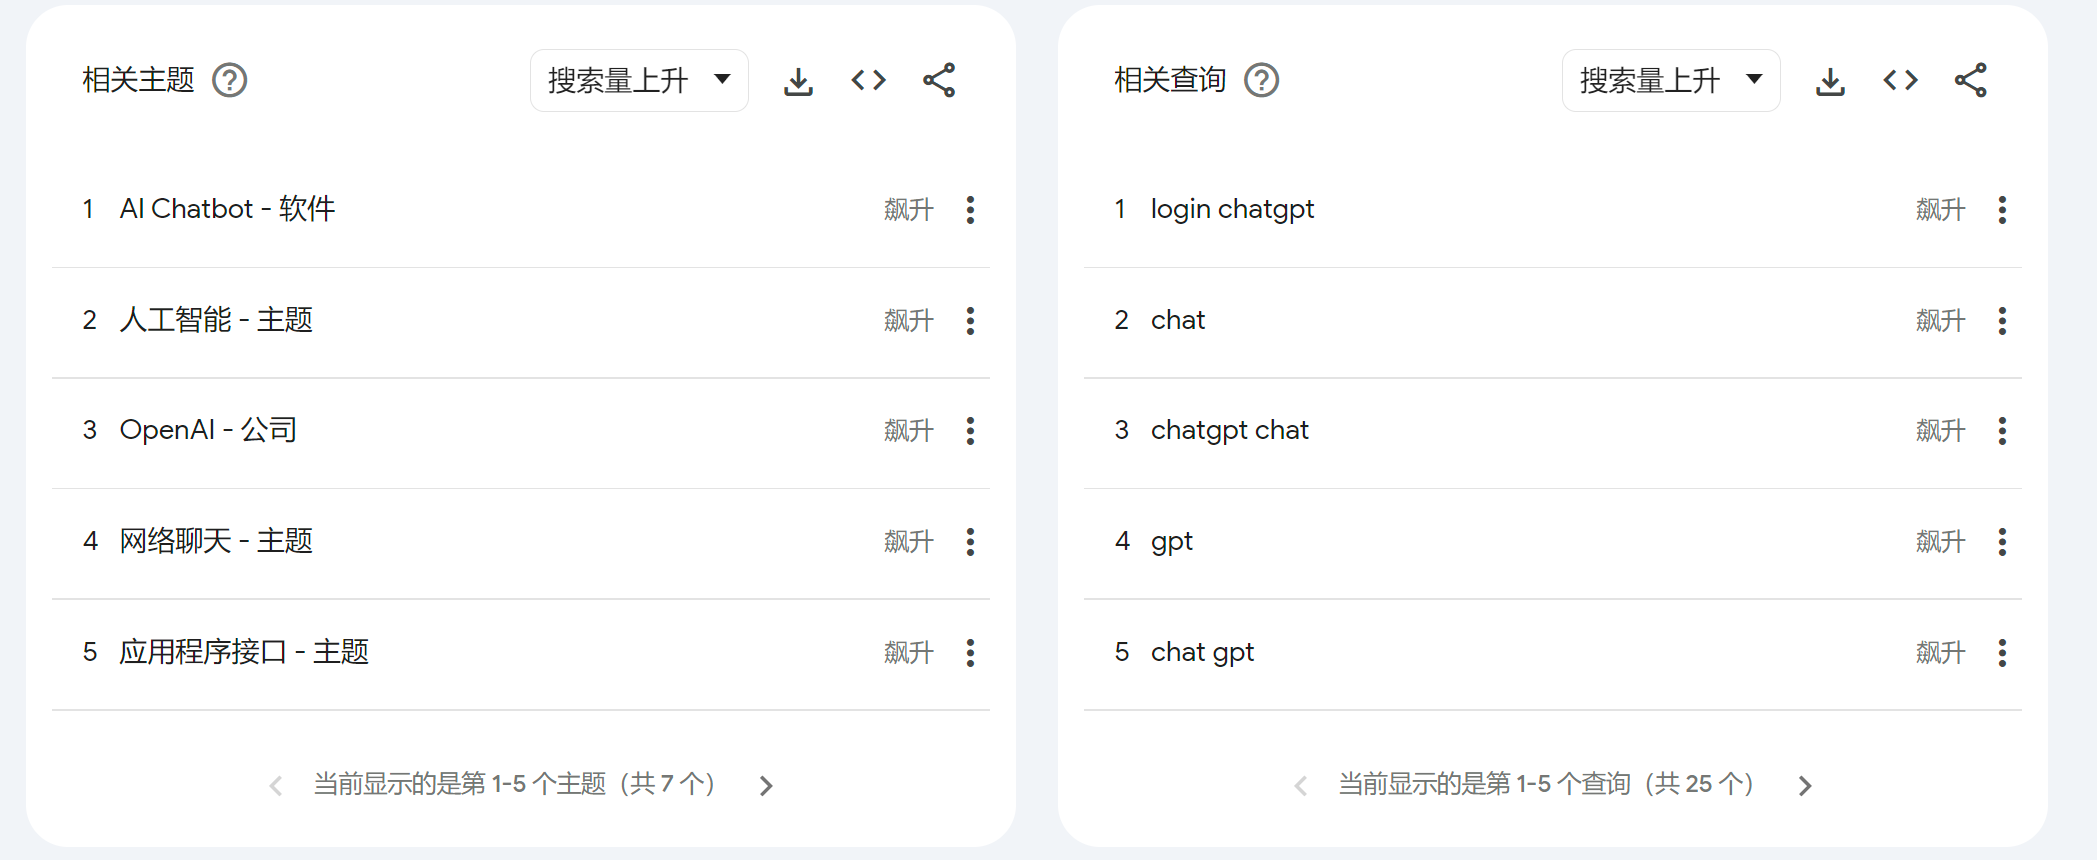This screenshot has height=860, width=2097.
Task: Click 飙升 label on OpenAI row
Action: tap(909, 431)
